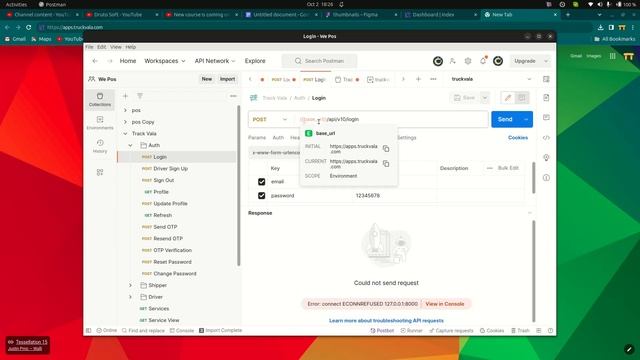The height and width of the screenshot is (360, 640).
Task: Open the Collections sidebar panel
Action: point(100,100)
